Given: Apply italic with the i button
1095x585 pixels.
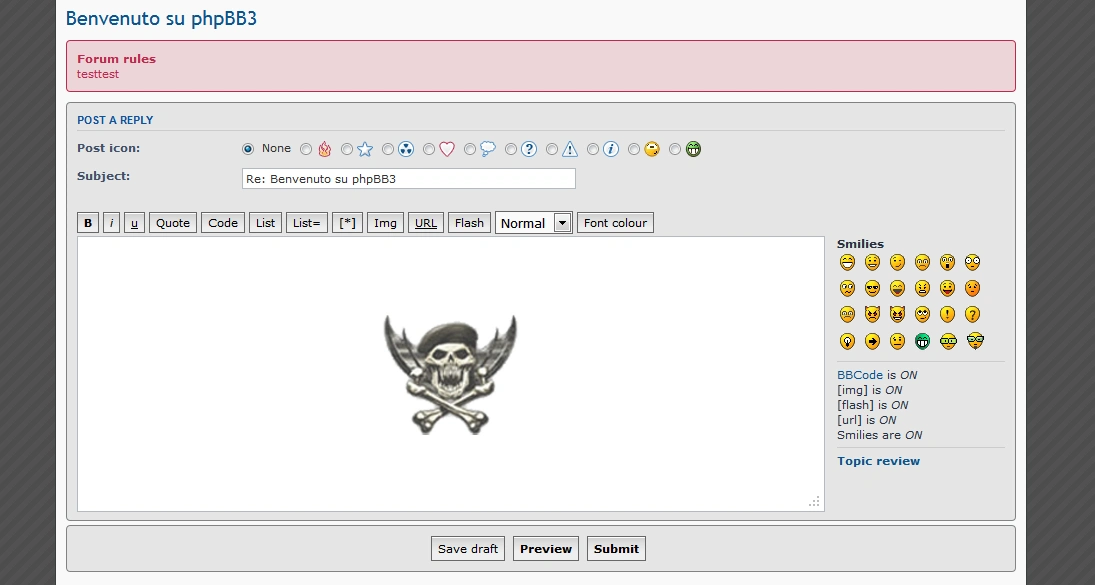Looking at the screenshot, I should (111, 223).
